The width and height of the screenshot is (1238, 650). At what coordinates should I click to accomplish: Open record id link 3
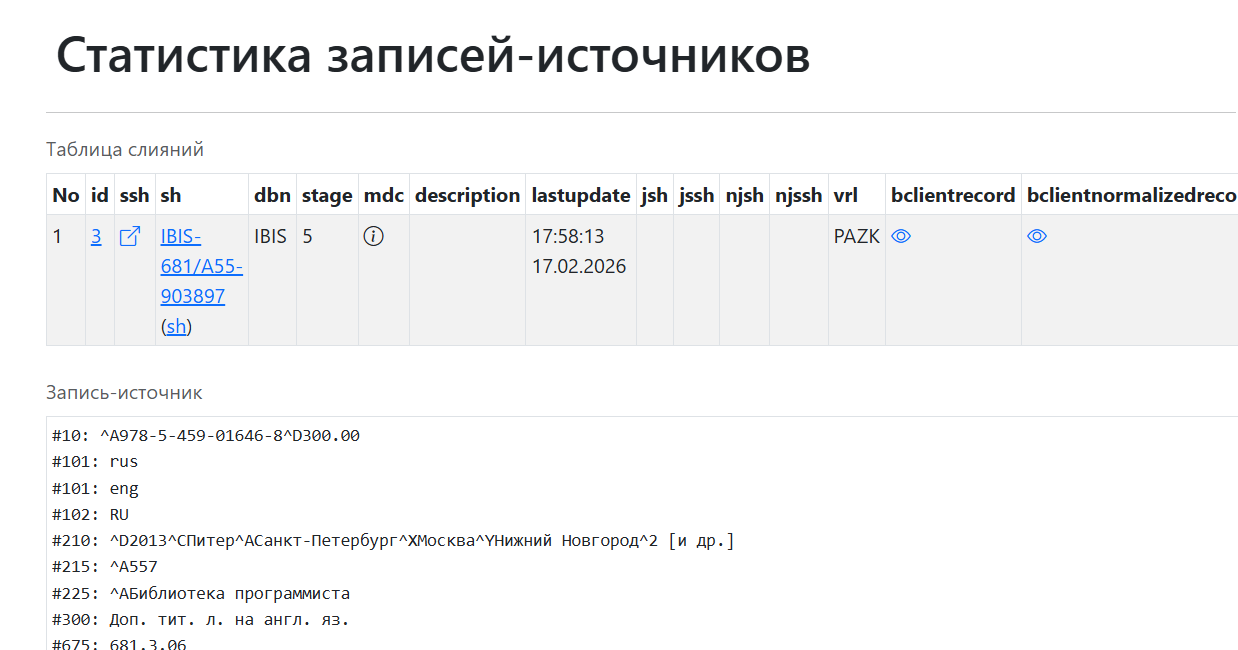(96, 237)
